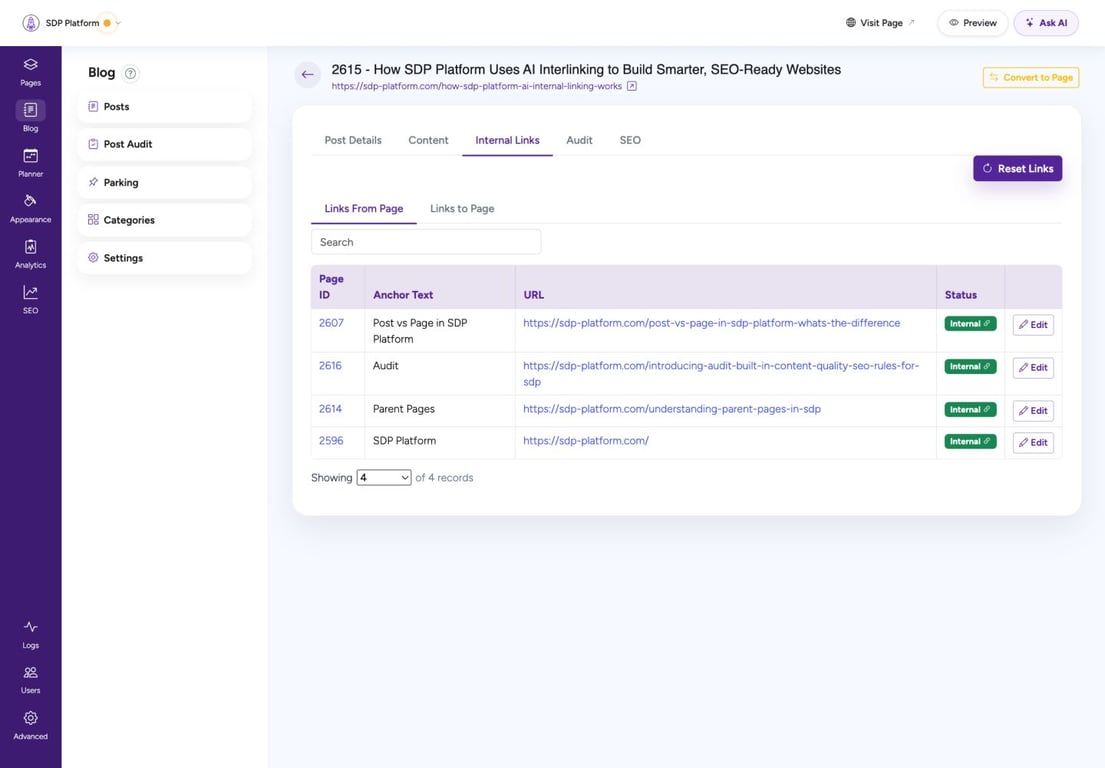Click the Convert to Page button
Viewport: 1105px width, 768px height.
coord(1031,78)
